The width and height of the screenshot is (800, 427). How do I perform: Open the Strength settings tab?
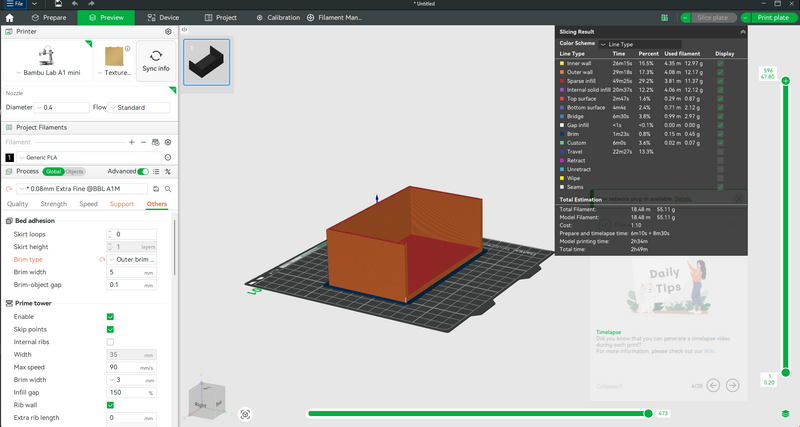point(54,204)
